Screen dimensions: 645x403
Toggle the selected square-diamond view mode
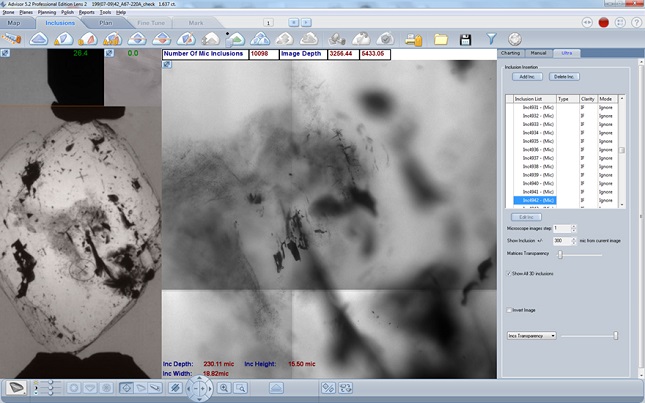coord(126,388)
